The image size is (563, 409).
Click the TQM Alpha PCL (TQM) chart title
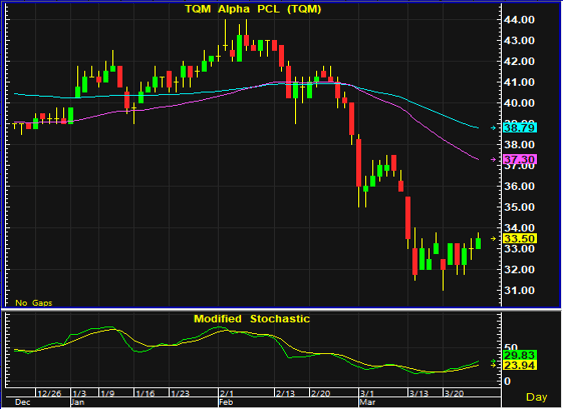coord(253,9)
